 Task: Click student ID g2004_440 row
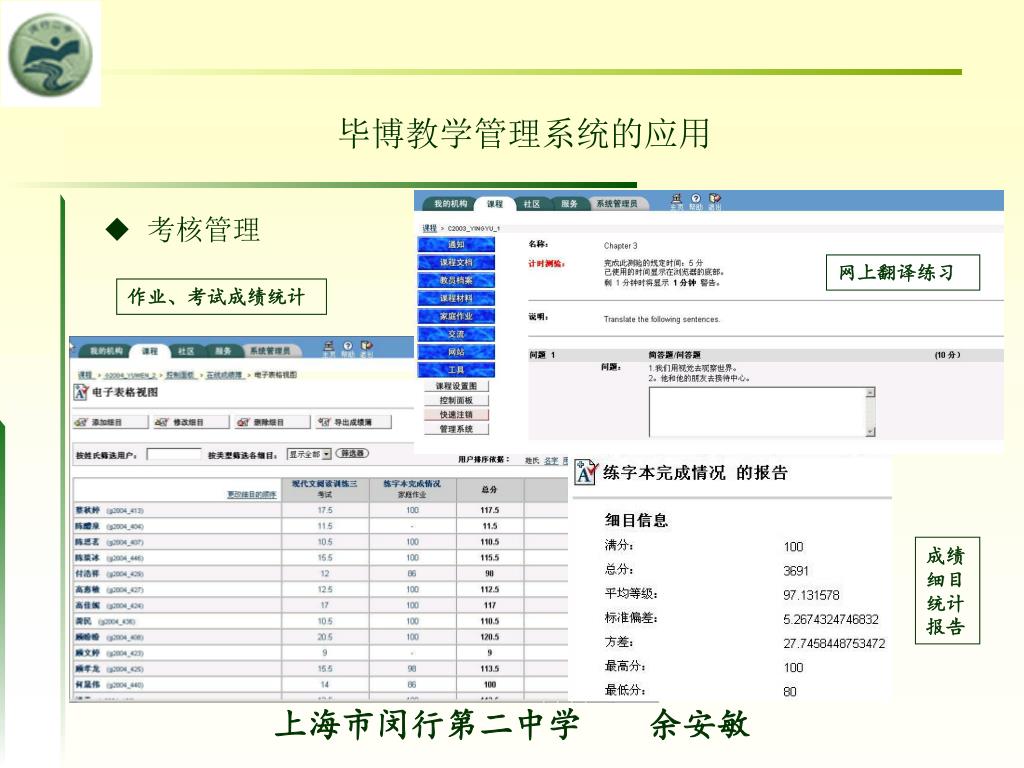point(124,685)
